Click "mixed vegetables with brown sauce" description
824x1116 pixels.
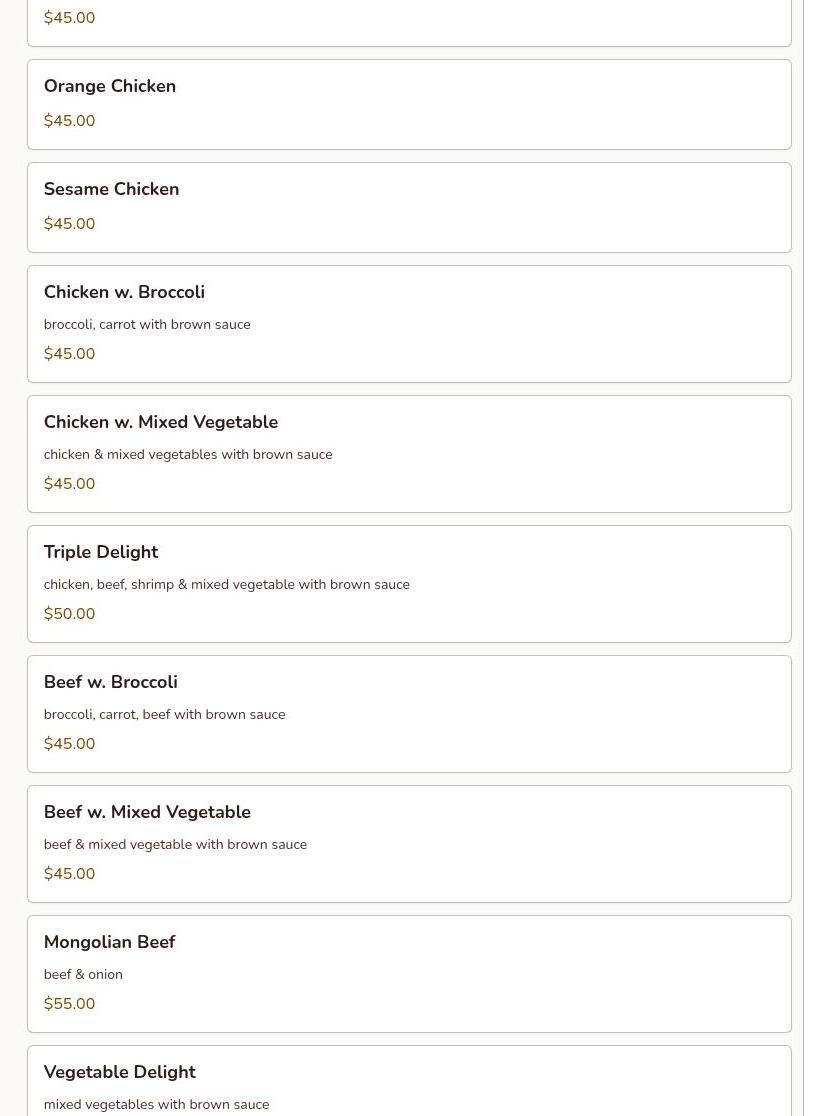pyautogui.click(x=156, y=1104)
